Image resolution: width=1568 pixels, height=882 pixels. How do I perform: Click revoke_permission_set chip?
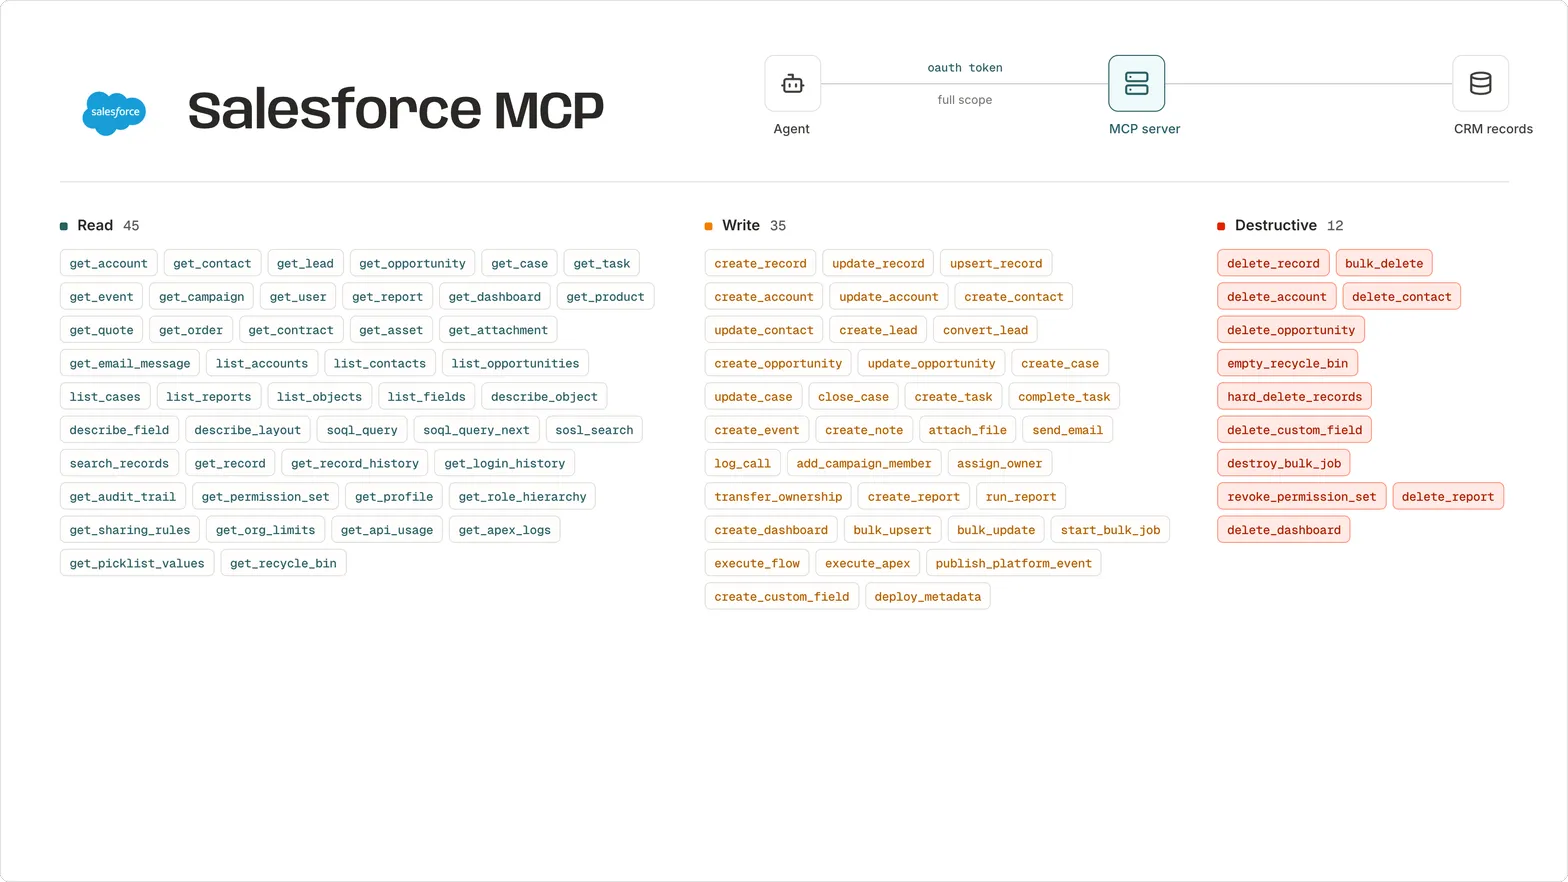[1301, 497]
